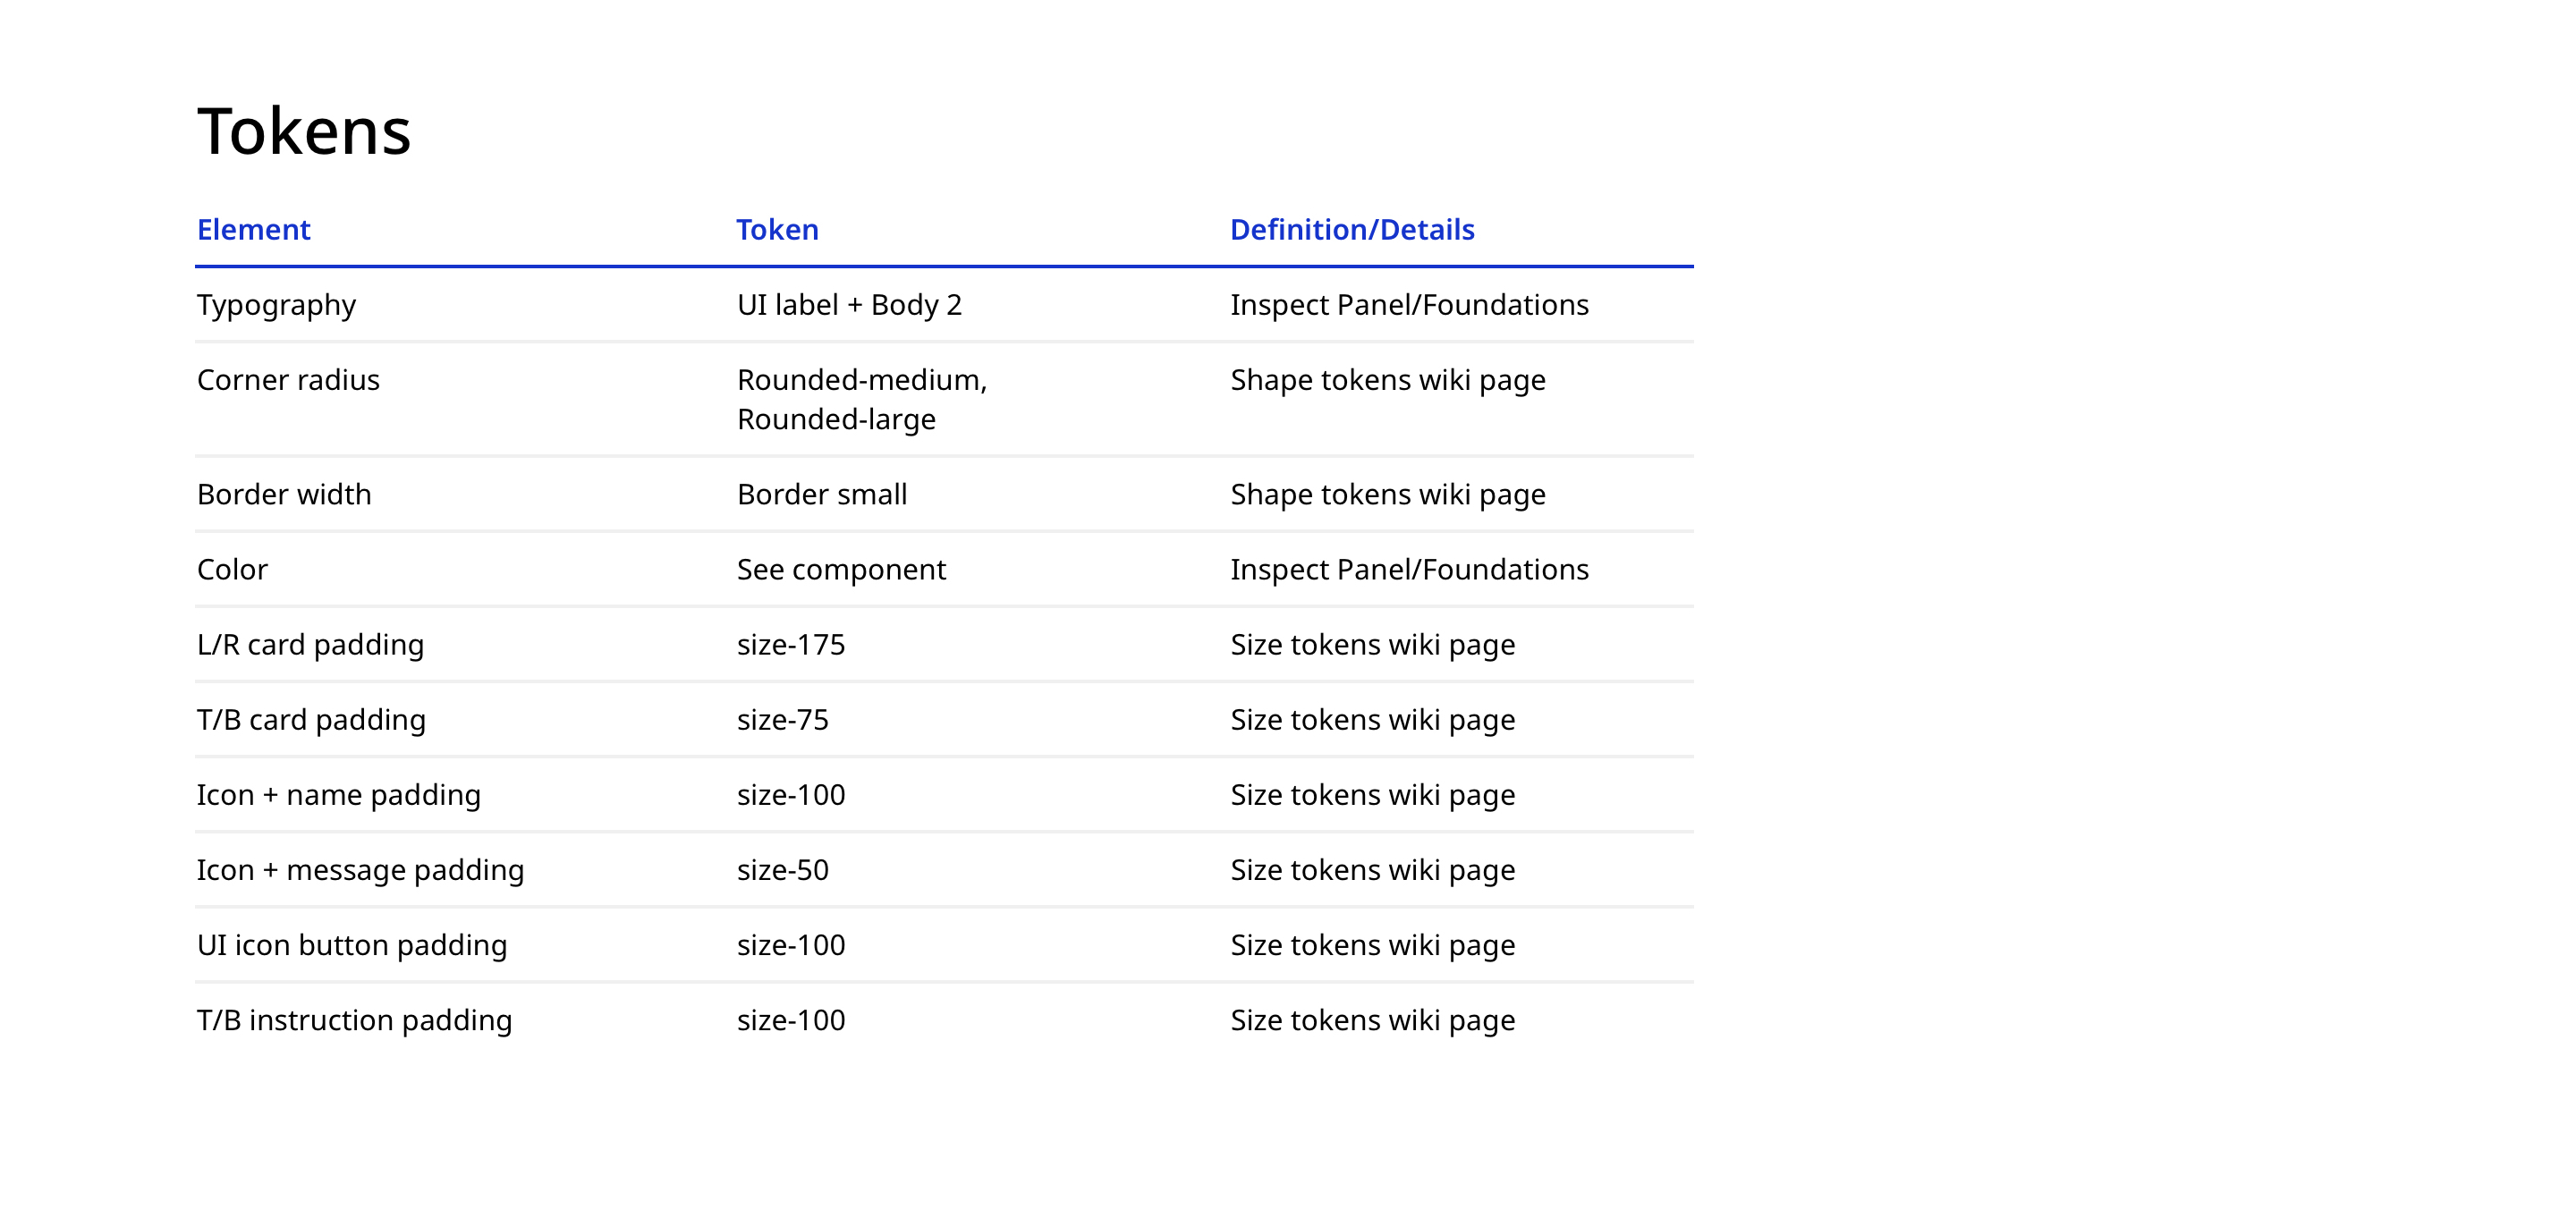Screen dimensions: 2576x1218
Task: Click the Corner radius element cell
Action: pyautogui.click(x=288, y=380)
